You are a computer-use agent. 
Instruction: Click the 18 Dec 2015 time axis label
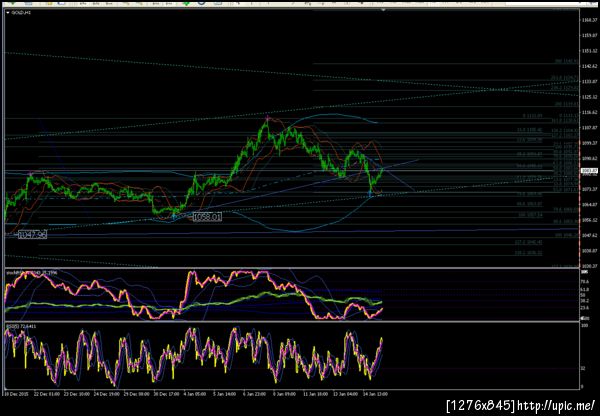point(16,394)
